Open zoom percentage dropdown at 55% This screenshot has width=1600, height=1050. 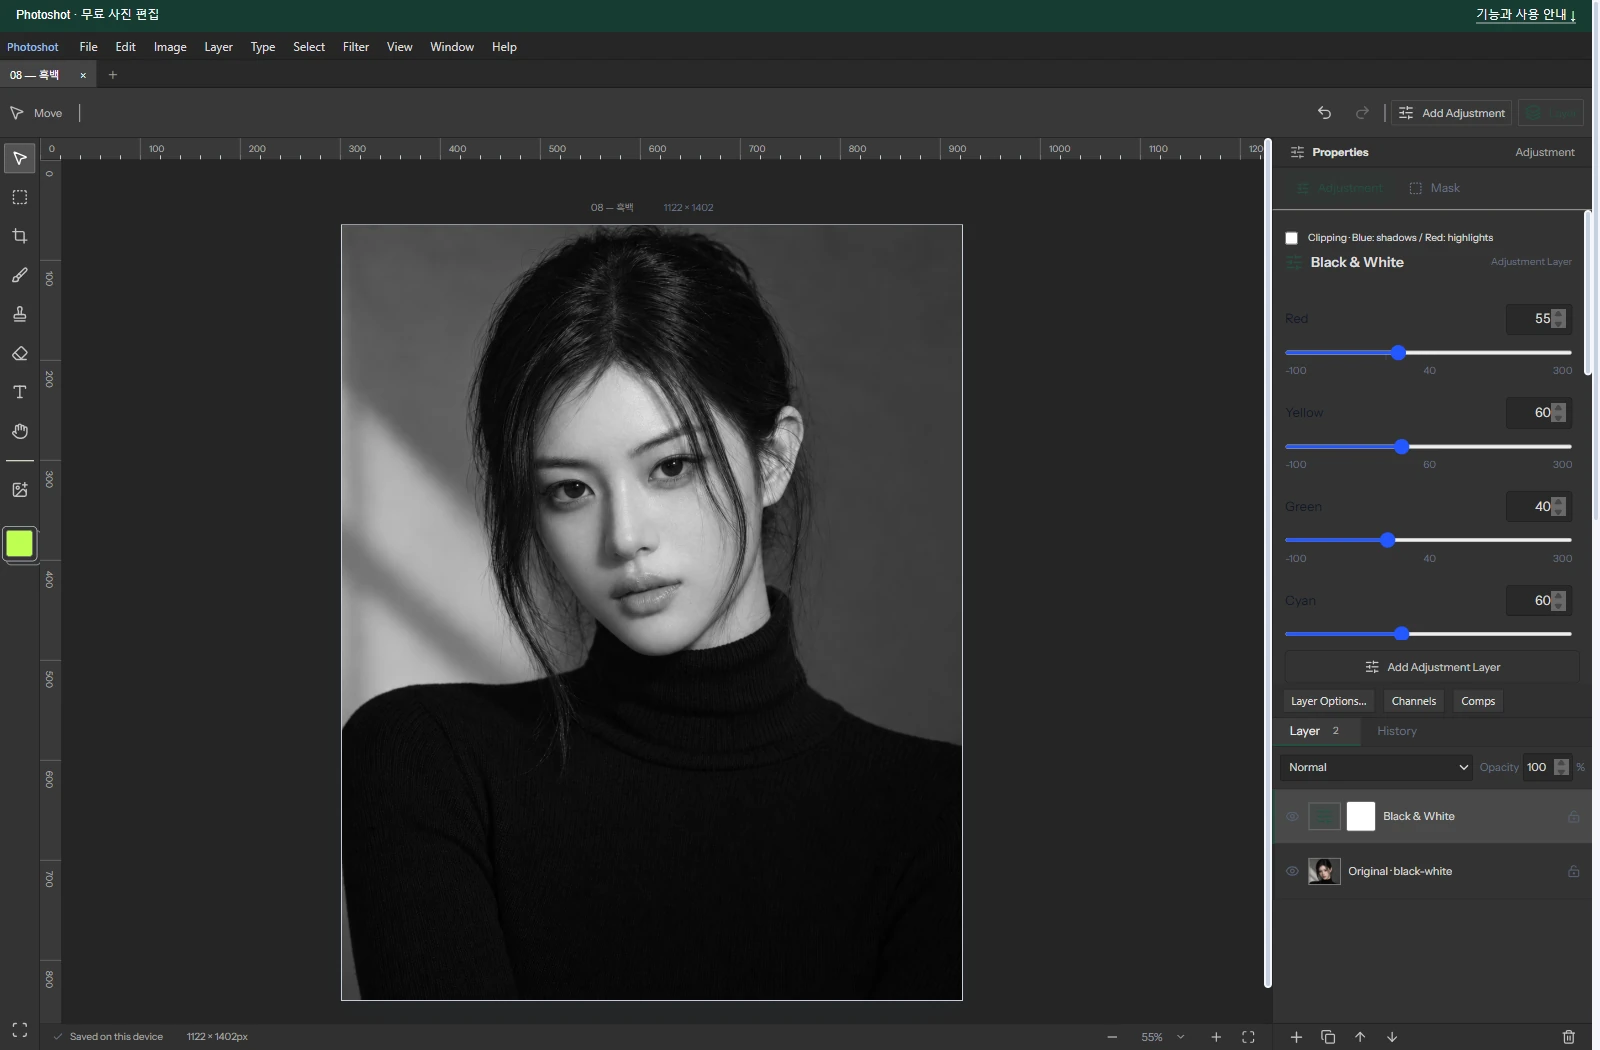point(1180,1037)
